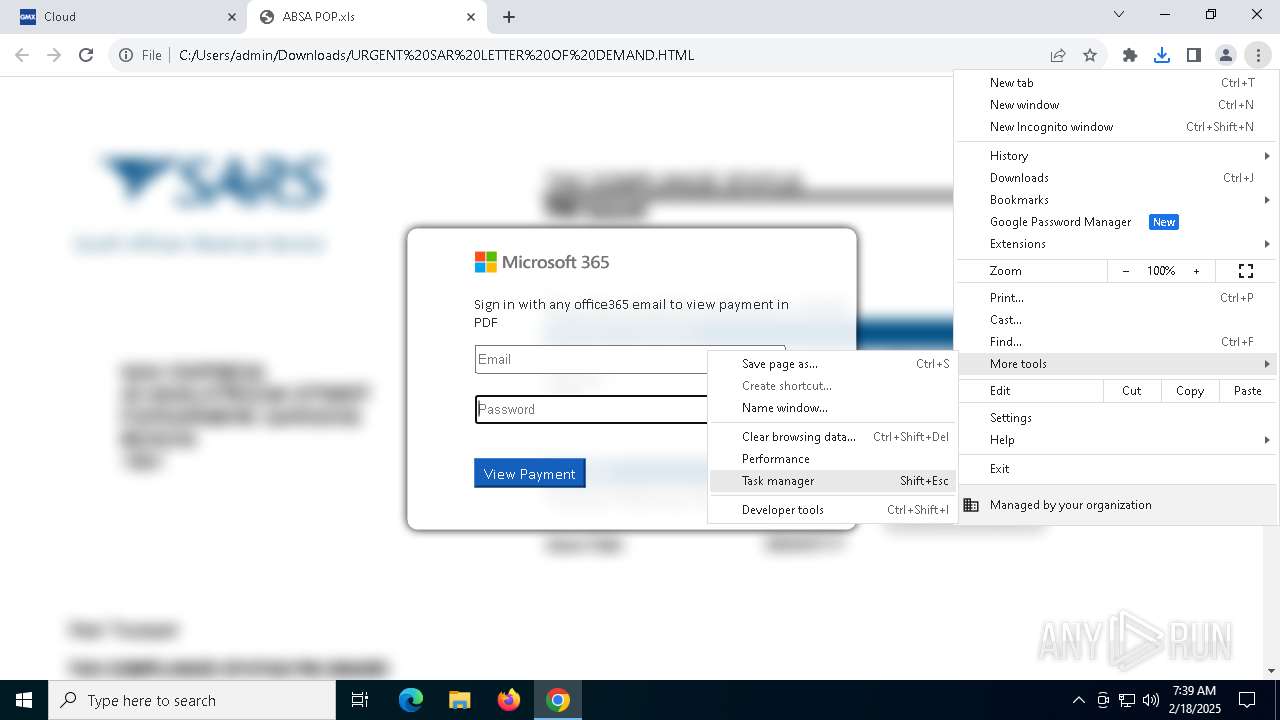Show hidden system tray icons
The image size is (1280, 720).
[x=1078, y=700]
